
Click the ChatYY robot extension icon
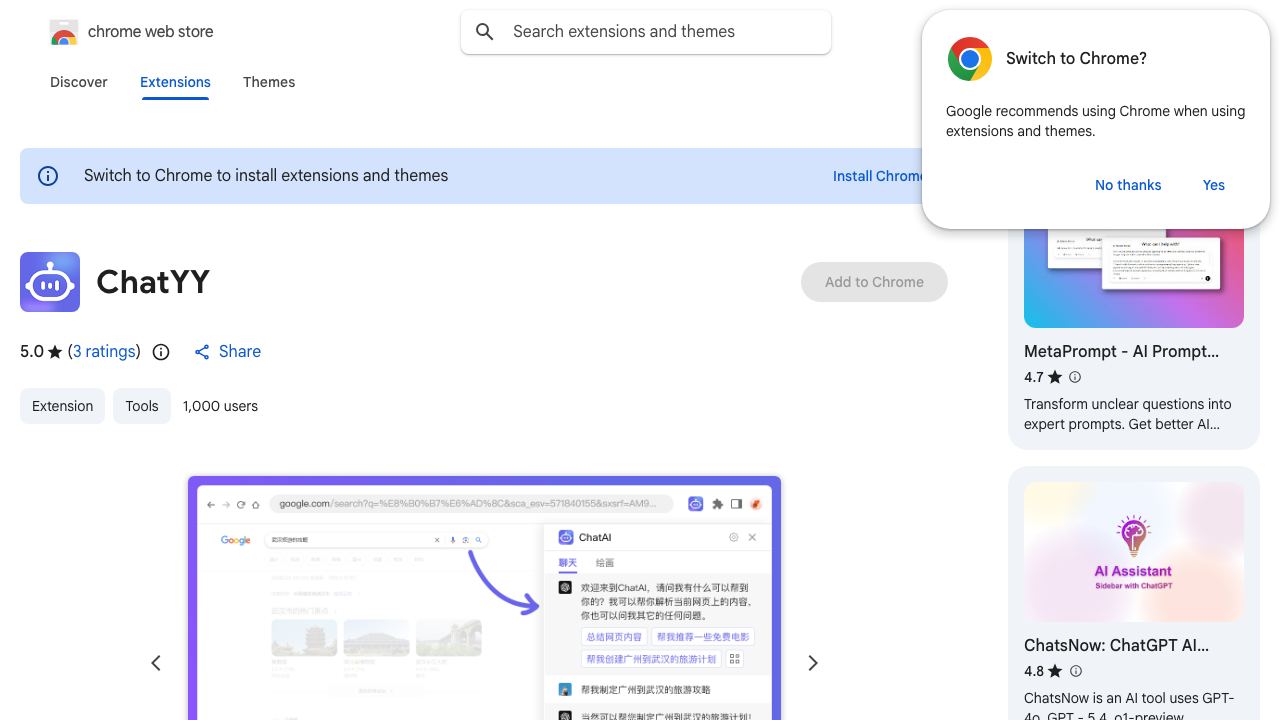(x=50, y=282)
